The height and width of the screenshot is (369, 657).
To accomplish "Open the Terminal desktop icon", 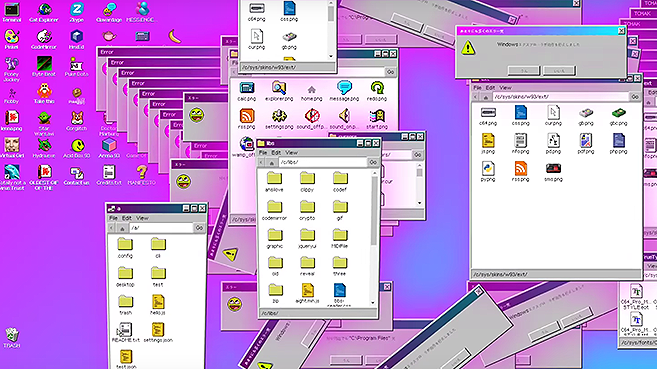I will click(x=12, y=12).
